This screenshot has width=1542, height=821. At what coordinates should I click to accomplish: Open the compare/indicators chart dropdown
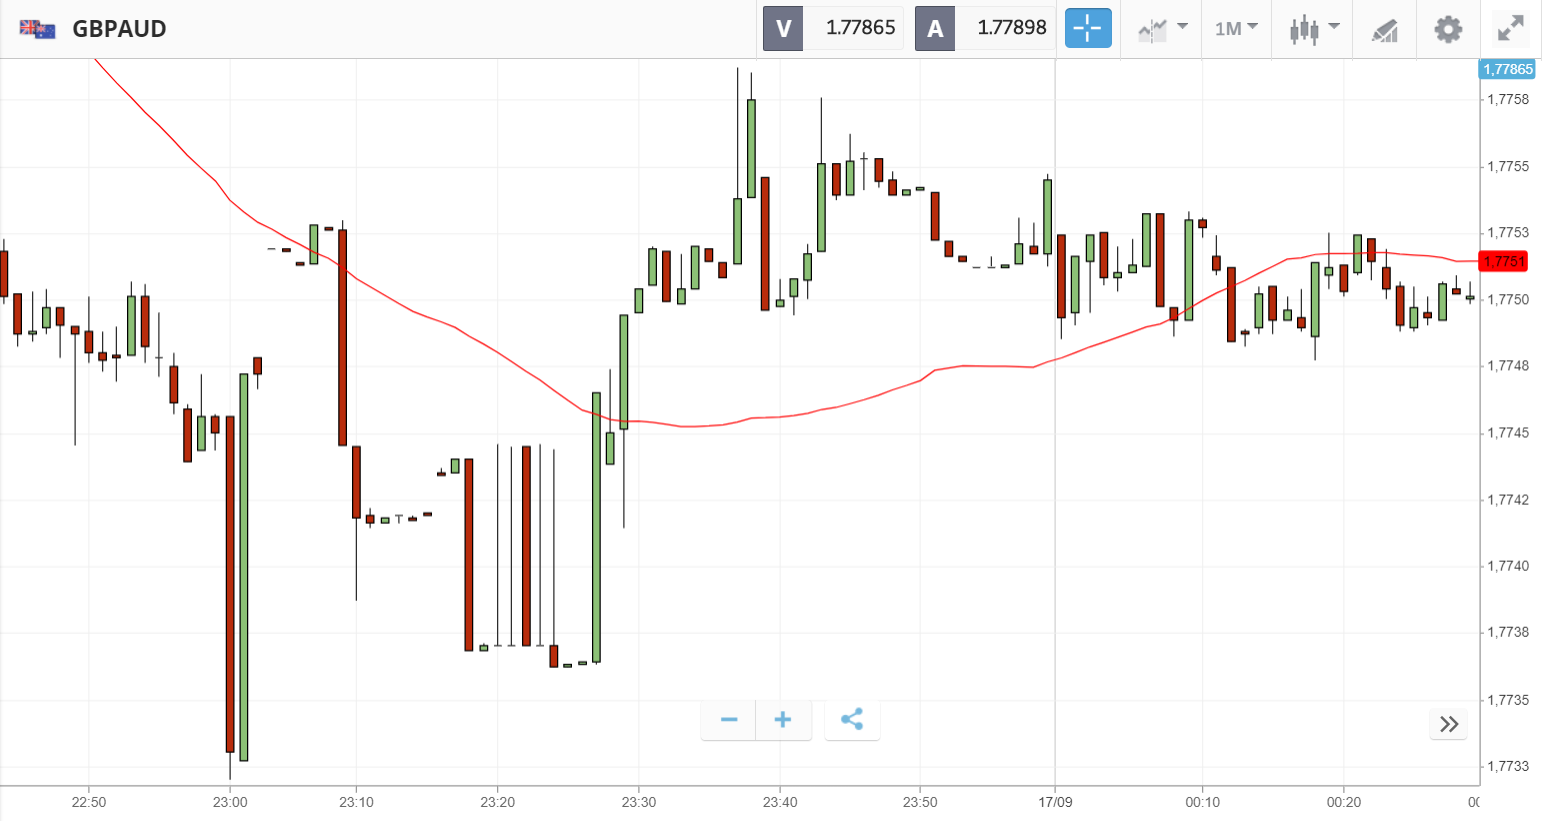coord(1162,28)
